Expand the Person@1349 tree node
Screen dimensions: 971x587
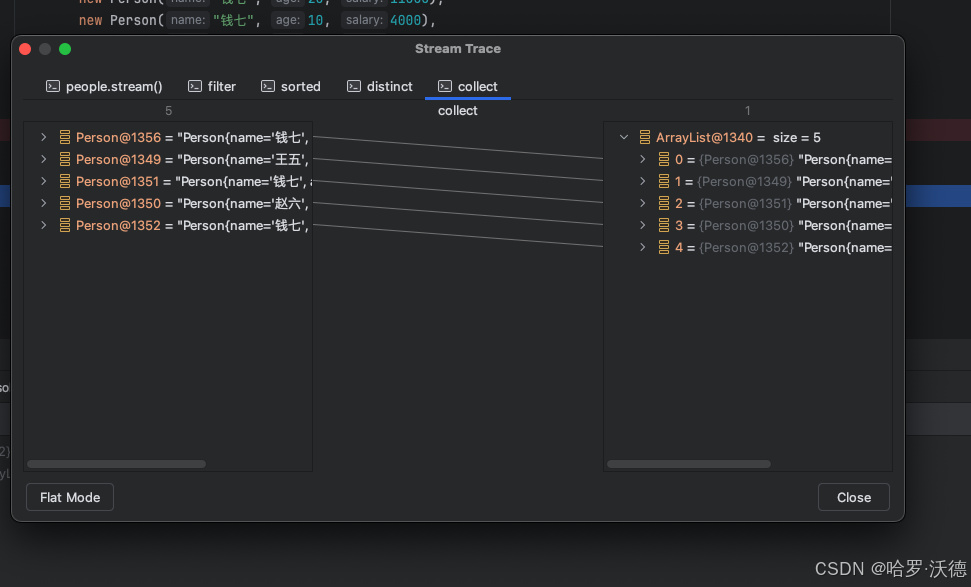coord(43,159)
